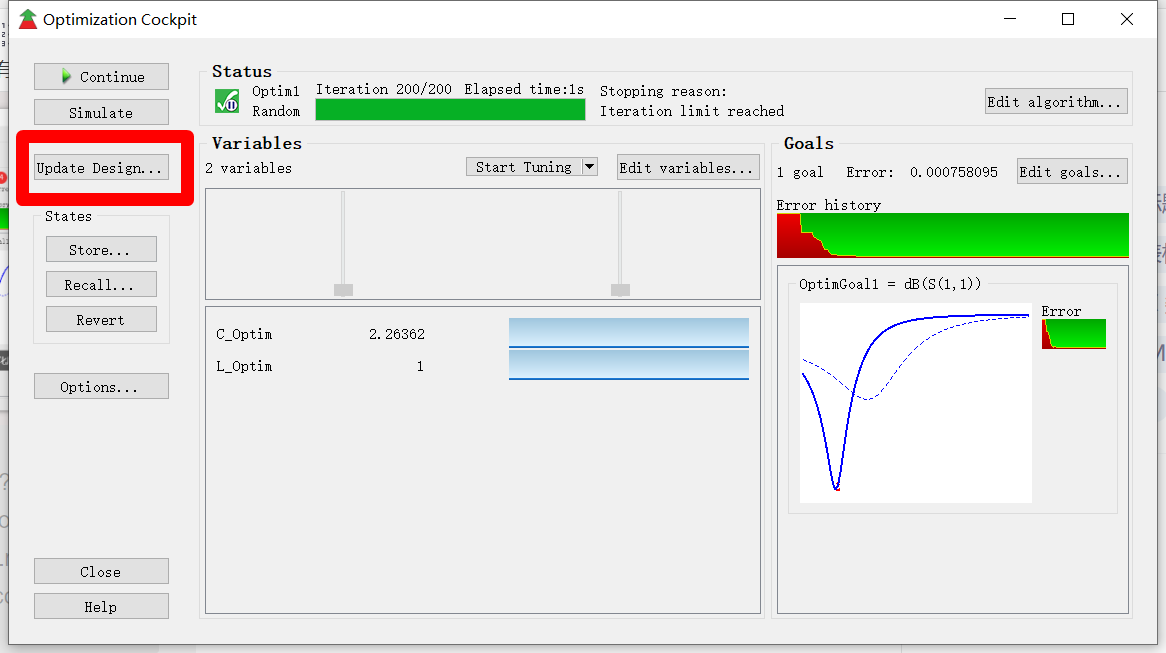Close the window with the X button
Screen dimensions: 1166x653
pos(1127,19)
